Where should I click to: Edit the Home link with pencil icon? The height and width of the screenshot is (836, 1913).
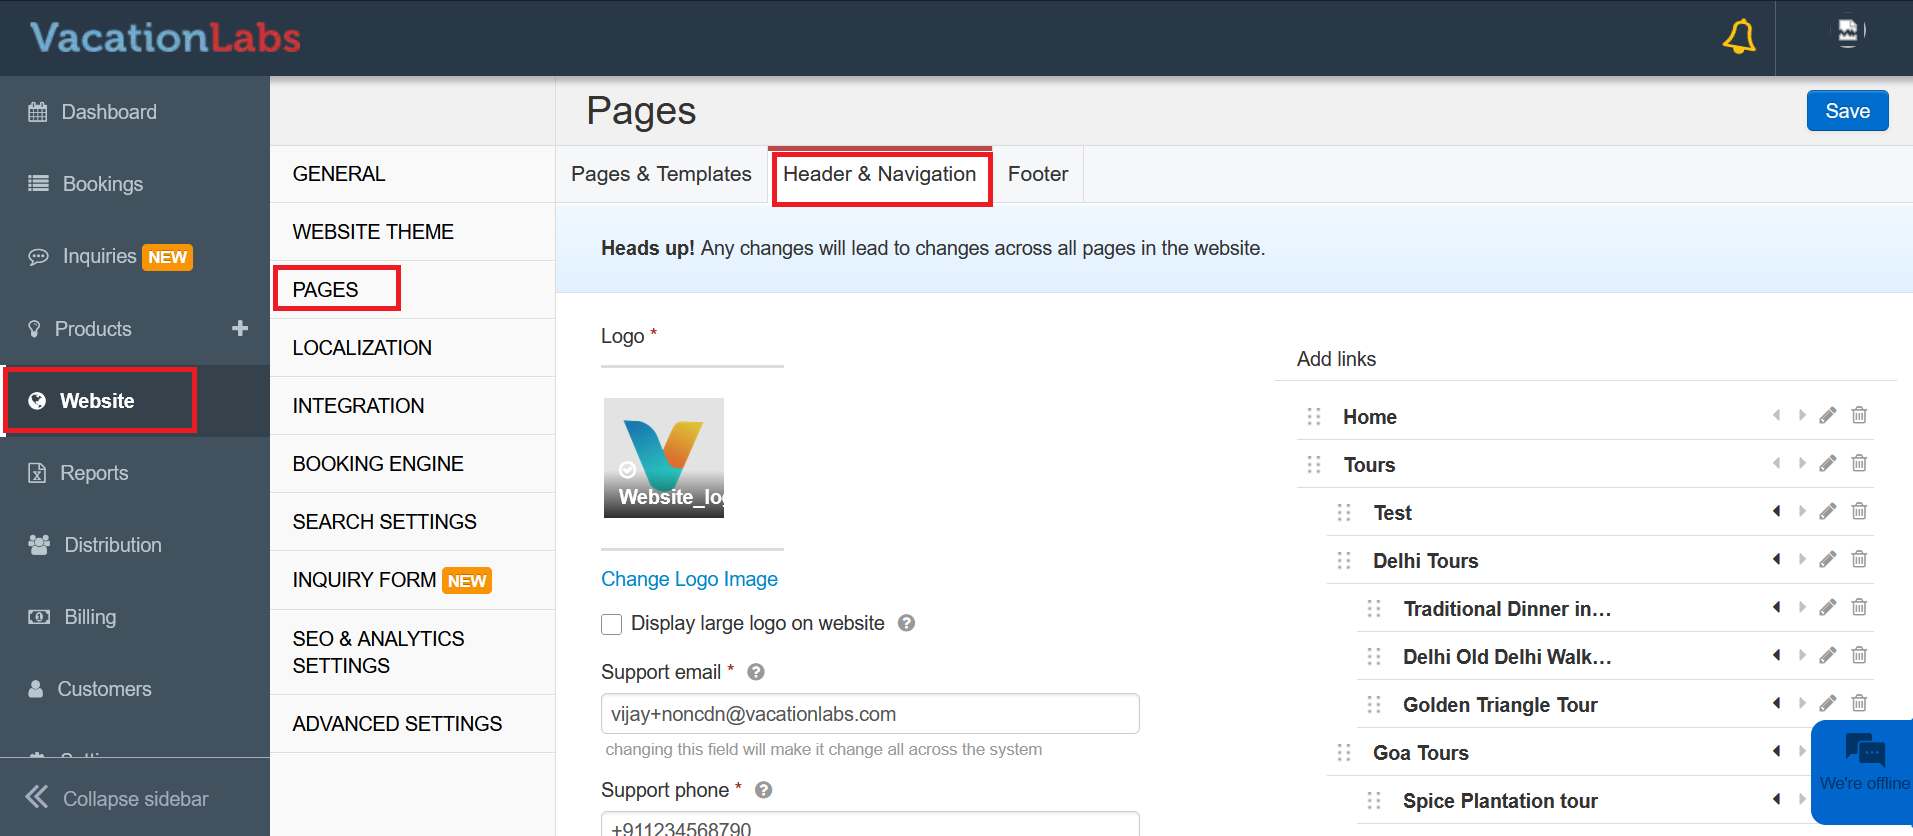point(1827,415)
